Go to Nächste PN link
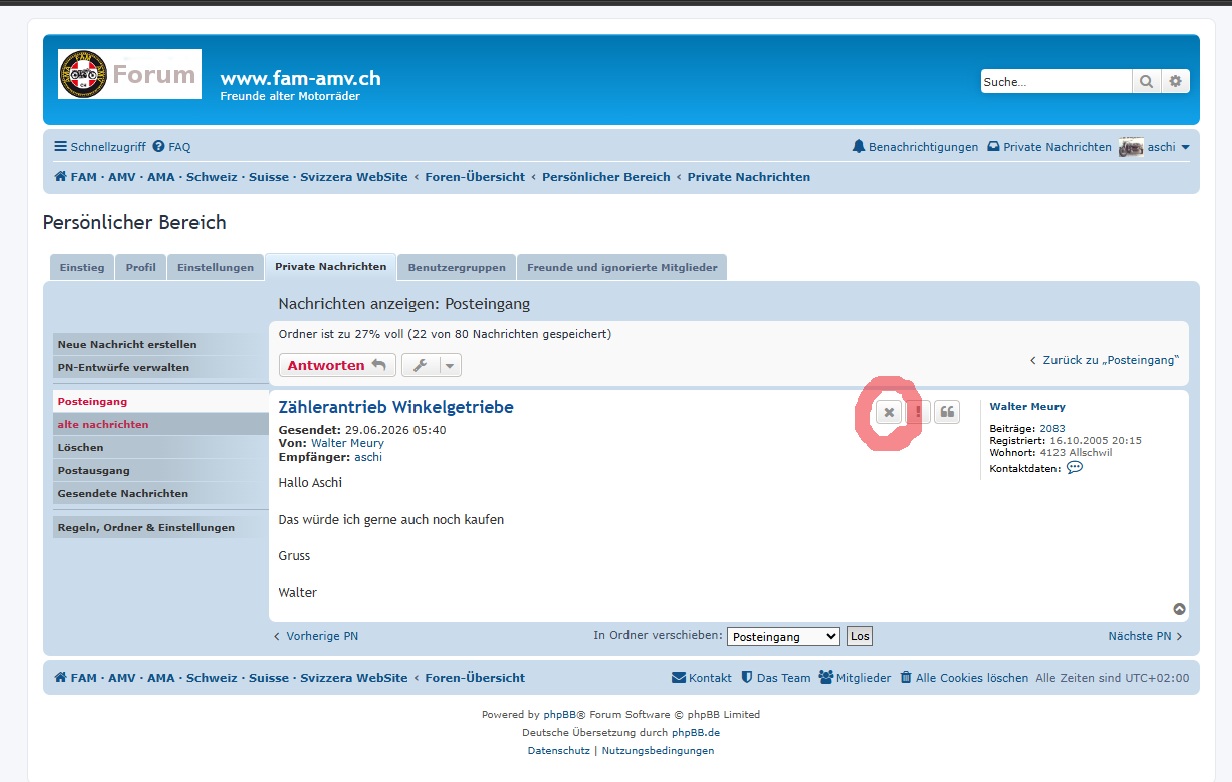 coord(1145,636)
